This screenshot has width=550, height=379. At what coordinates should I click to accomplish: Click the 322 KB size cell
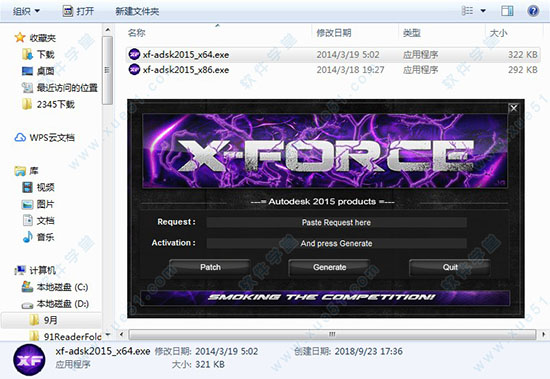pyautogui.click(x=523, y=55)
